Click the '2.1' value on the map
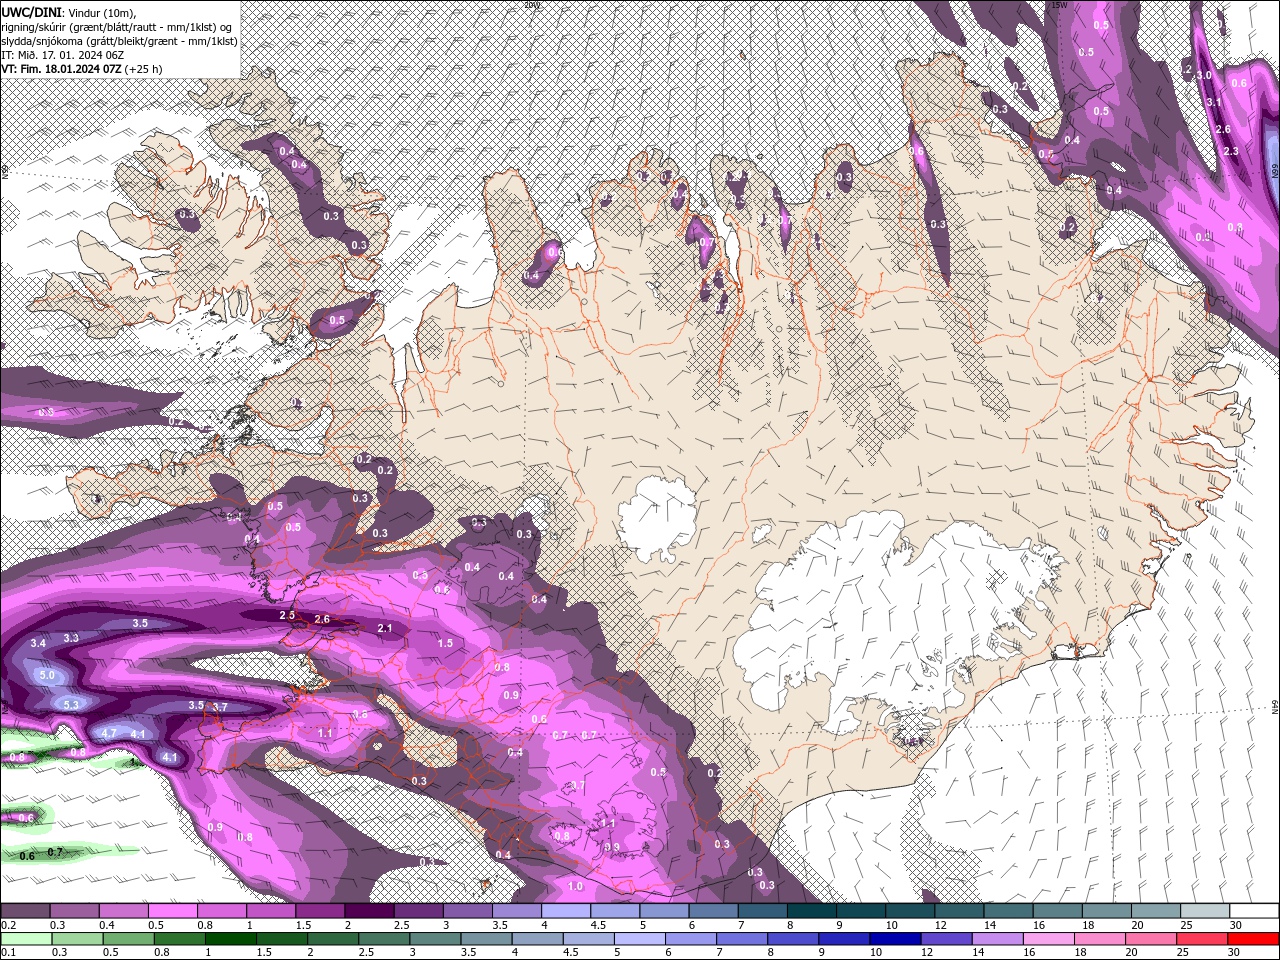 coord(385,628)
